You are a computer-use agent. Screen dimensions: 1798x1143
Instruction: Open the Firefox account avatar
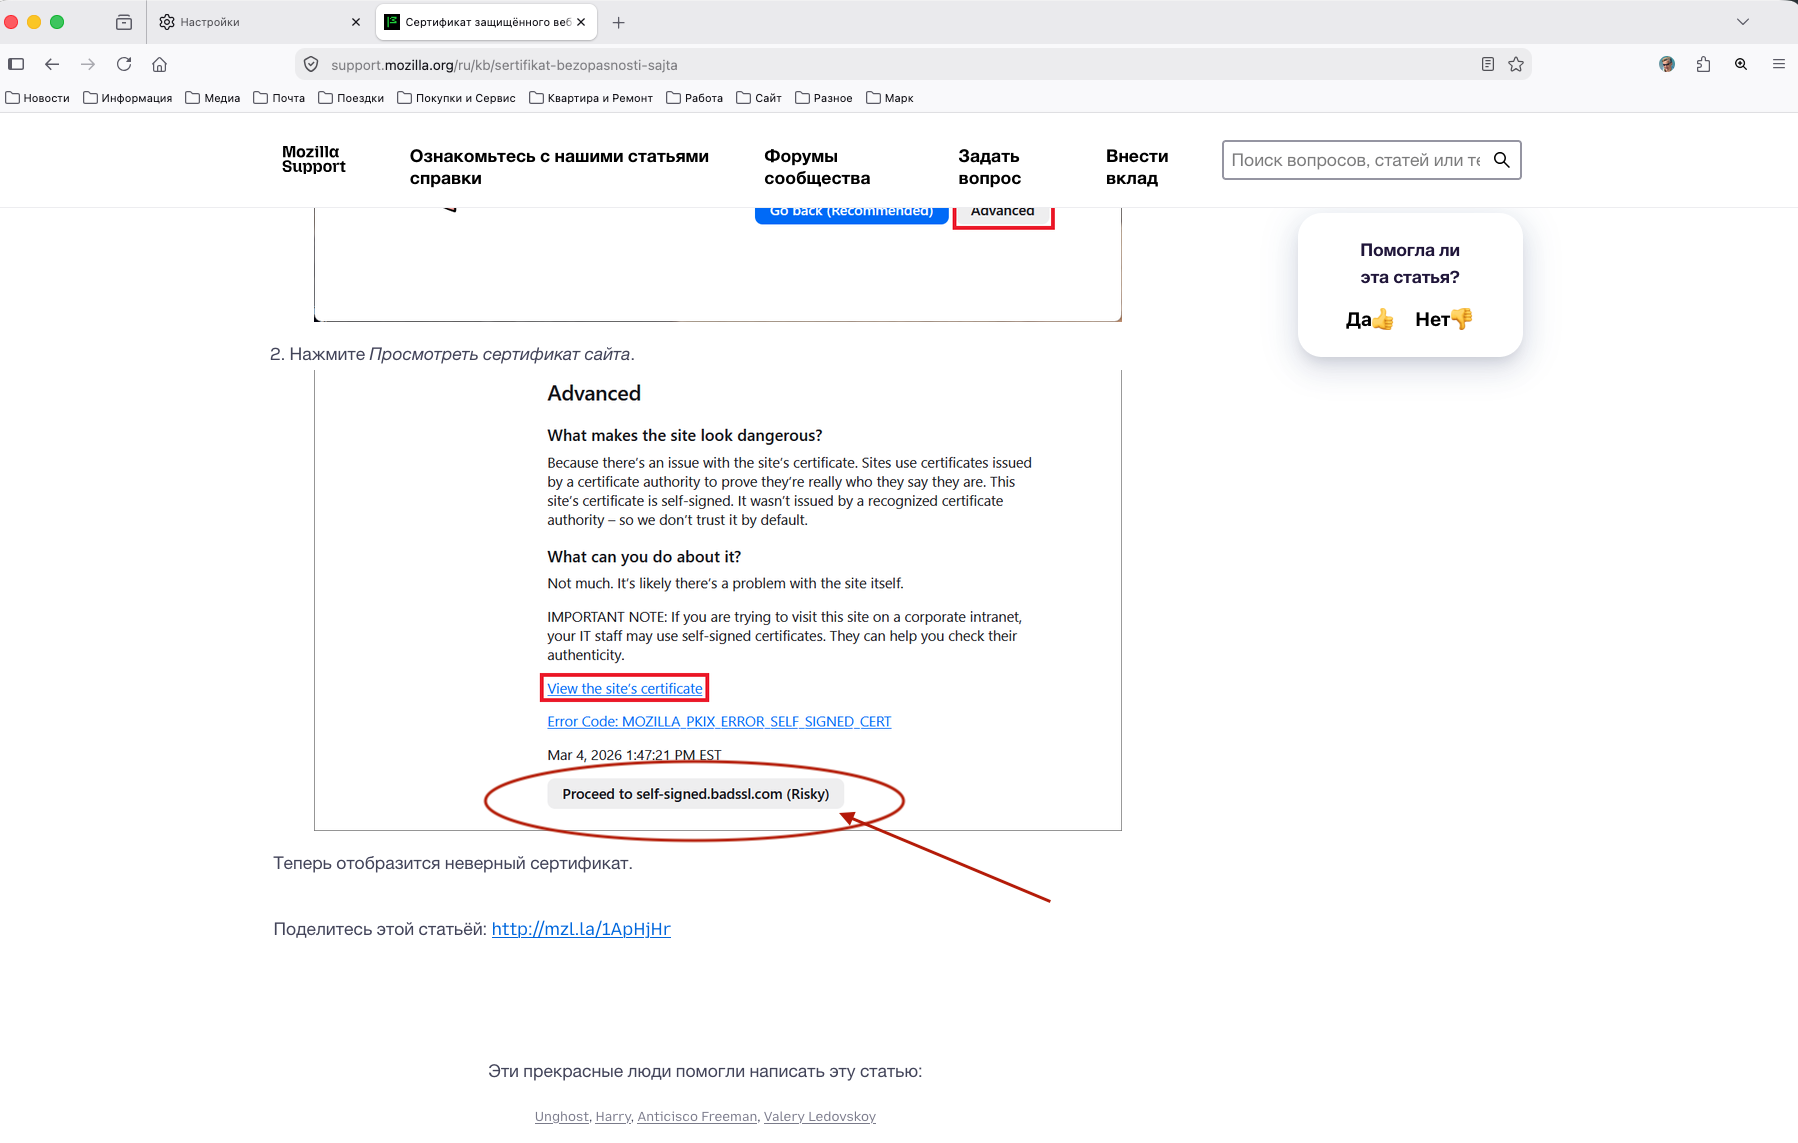click(1667, 64)
